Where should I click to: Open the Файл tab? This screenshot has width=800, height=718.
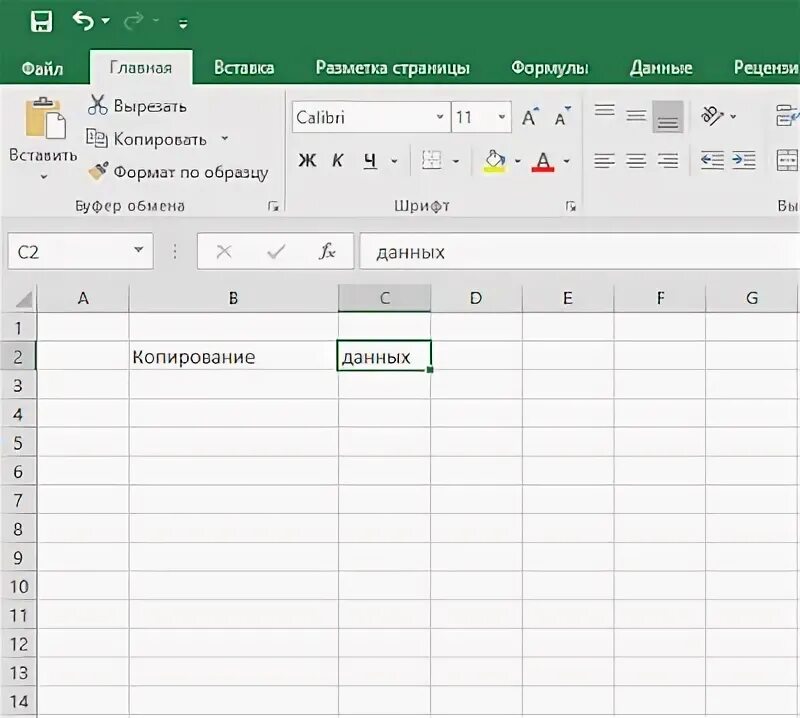tap(42, 68)
